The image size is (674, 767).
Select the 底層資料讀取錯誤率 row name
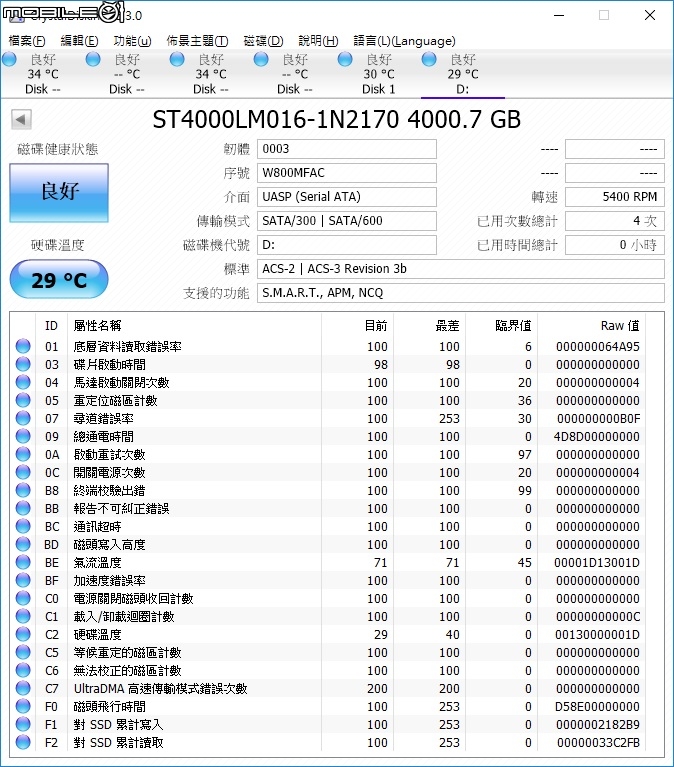point(127,346)
